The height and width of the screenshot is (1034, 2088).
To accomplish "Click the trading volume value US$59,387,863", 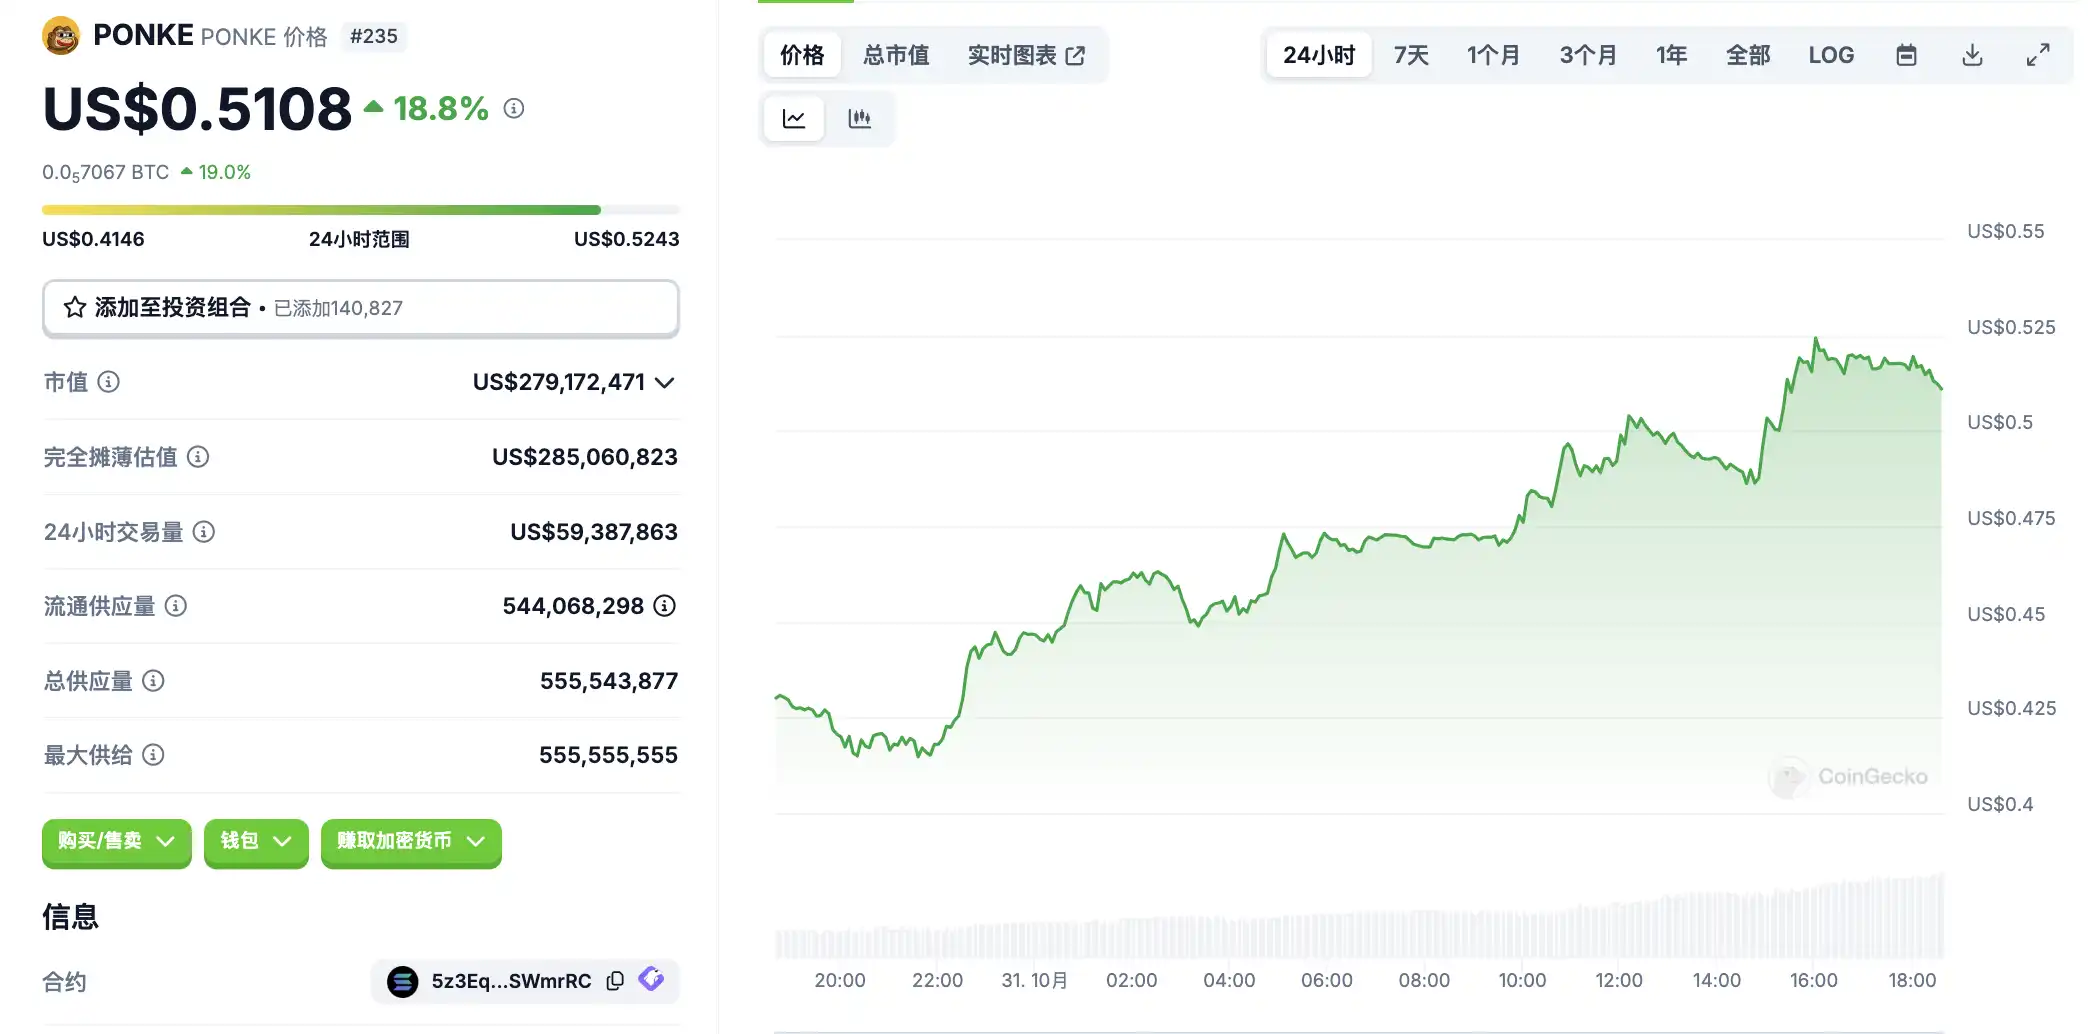I will click(594, 532).
